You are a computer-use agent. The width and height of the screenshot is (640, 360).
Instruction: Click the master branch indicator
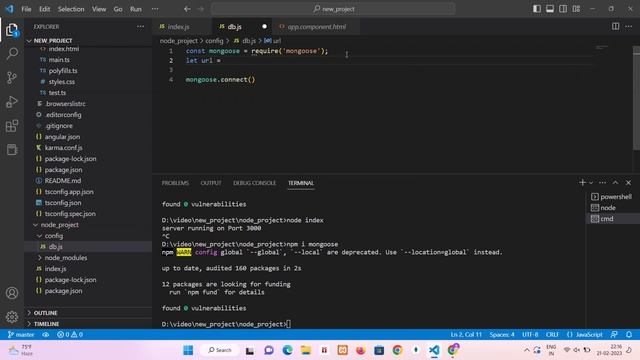[21, 335]
